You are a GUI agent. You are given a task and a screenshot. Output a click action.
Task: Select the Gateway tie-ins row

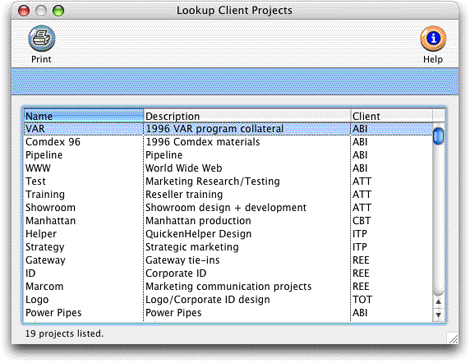pyautogui.click(x=228, y=260)
